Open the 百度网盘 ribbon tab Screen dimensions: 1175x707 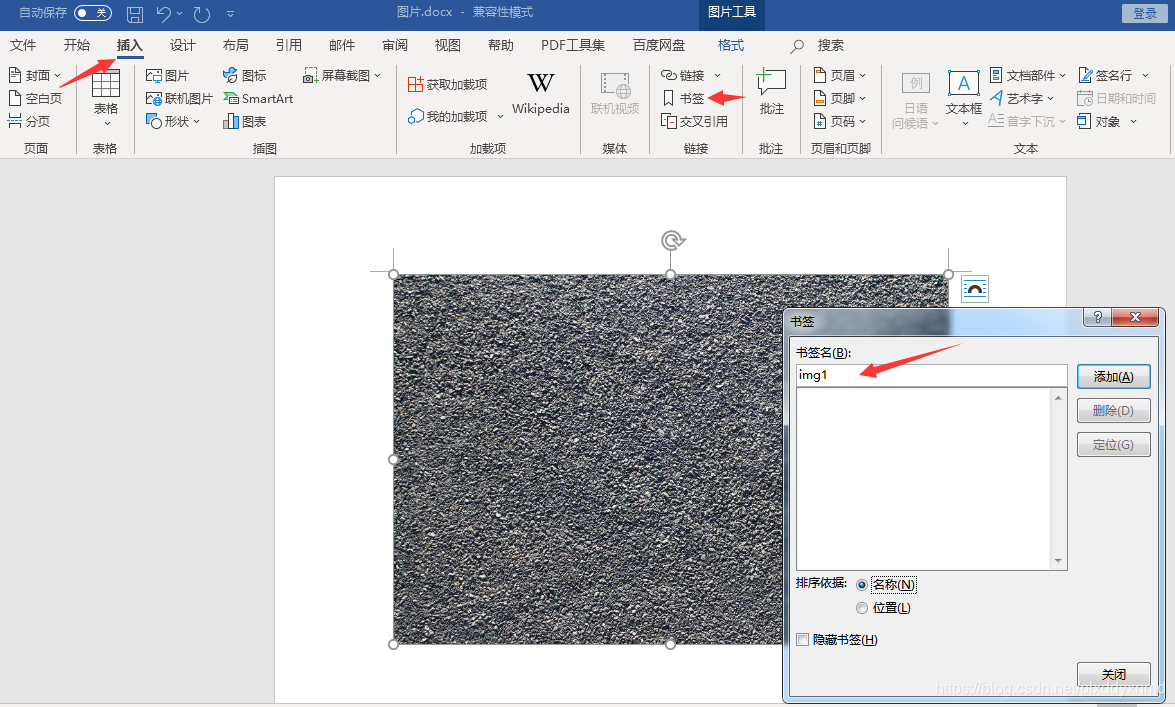tap(659, 45)
